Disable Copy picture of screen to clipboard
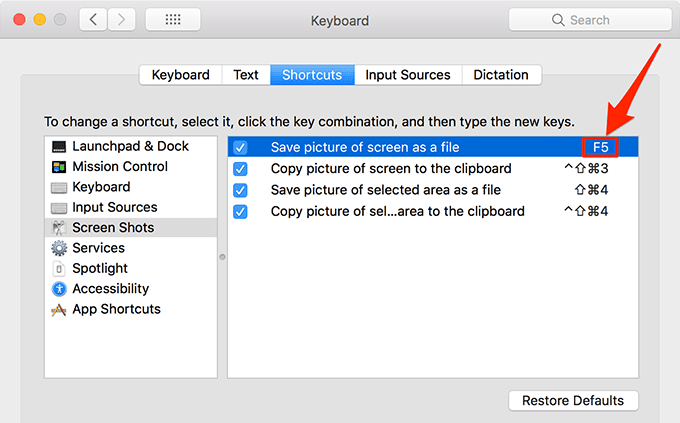680x423 pixels. point(240,169)
